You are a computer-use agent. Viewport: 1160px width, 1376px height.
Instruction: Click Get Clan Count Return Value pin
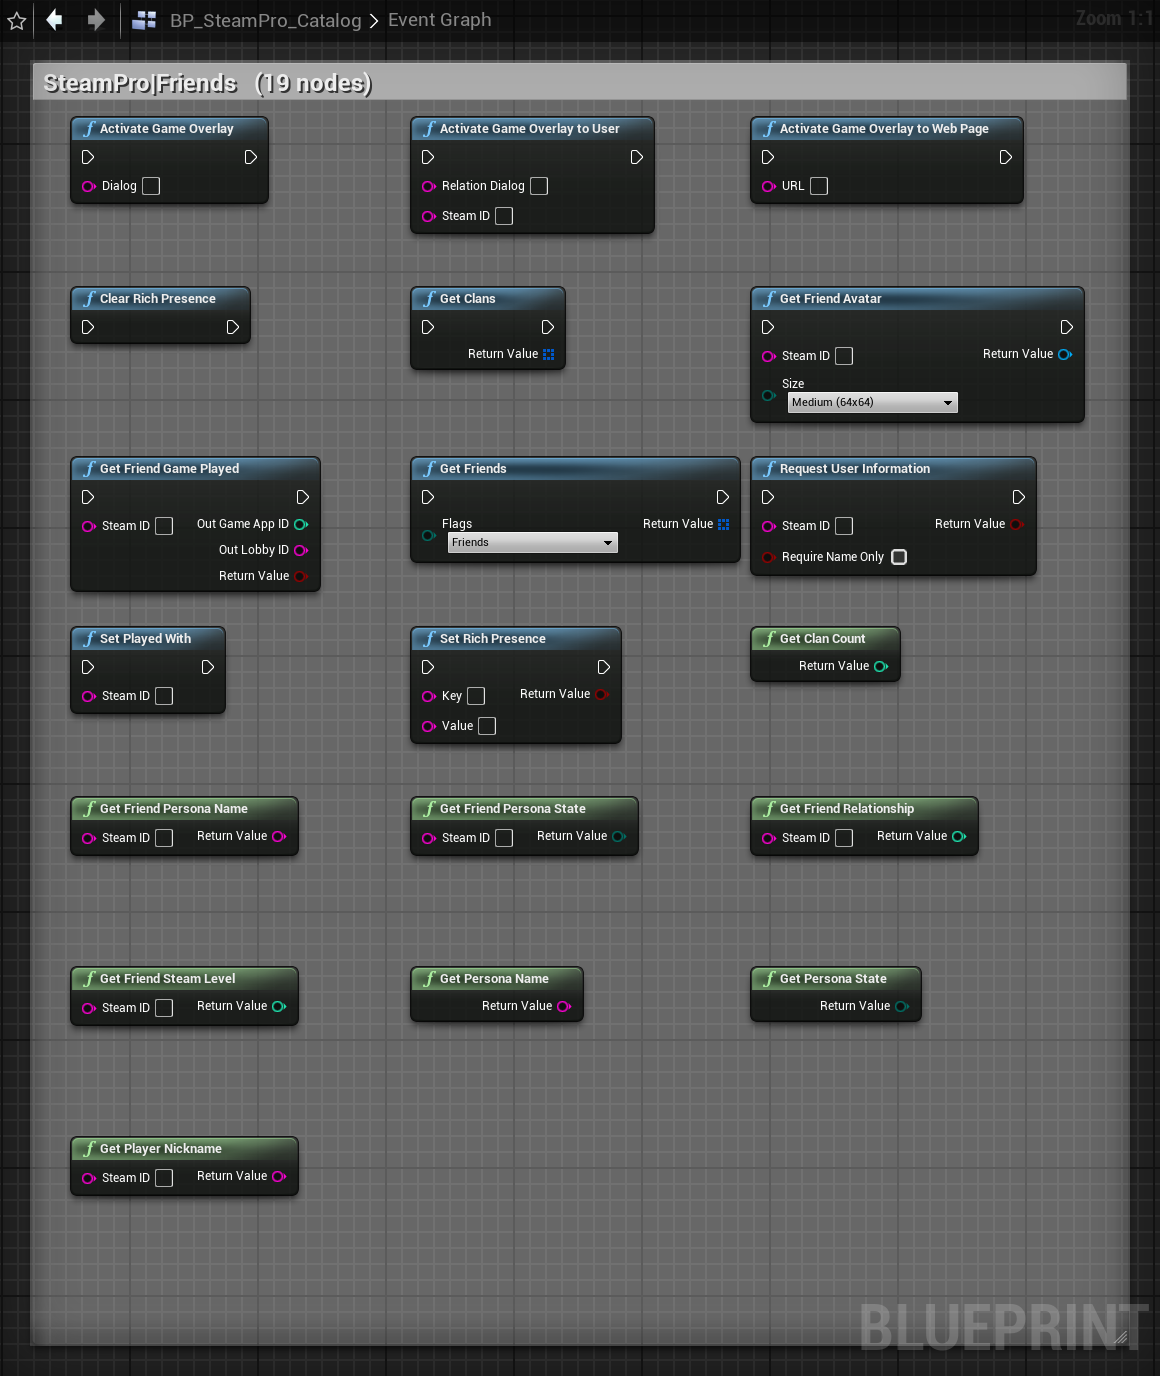coord(881,666)
